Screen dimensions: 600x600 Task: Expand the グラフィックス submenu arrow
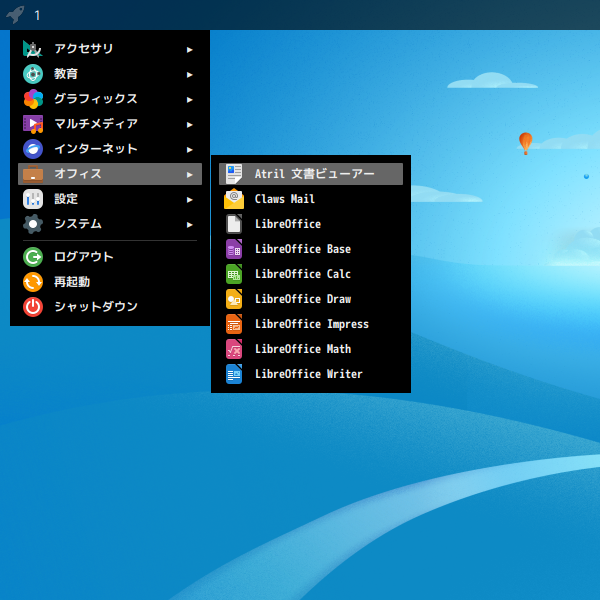pos(189,99)
